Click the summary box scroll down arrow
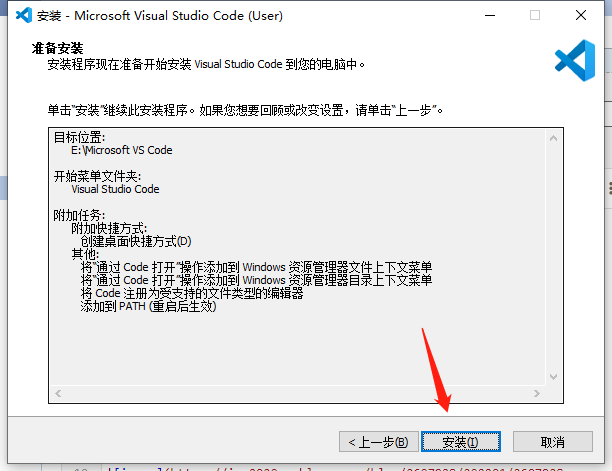Image resolution: width=612 pixels, height=471 pixels. point(553,377)
